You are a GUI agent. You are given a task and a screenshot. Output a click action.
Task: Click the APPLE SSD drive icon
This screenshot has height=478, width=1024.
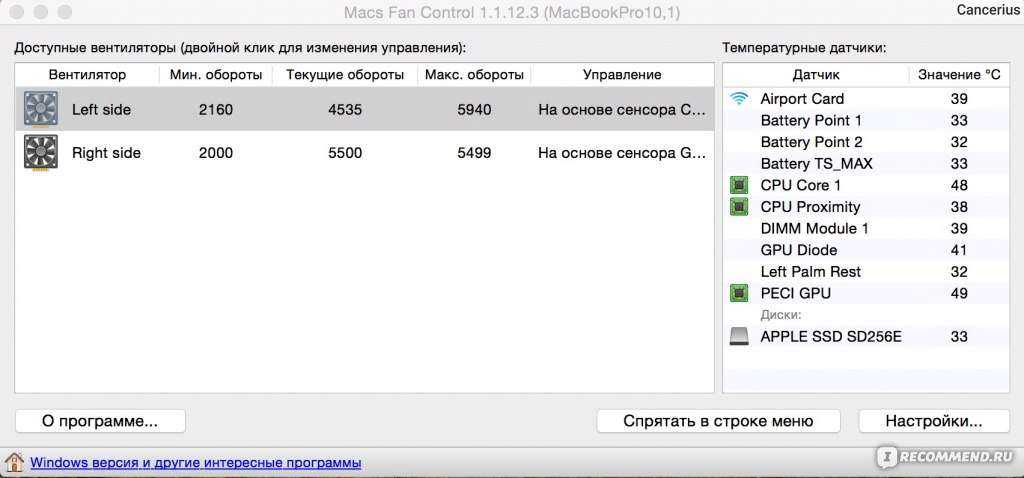point(739,337)
